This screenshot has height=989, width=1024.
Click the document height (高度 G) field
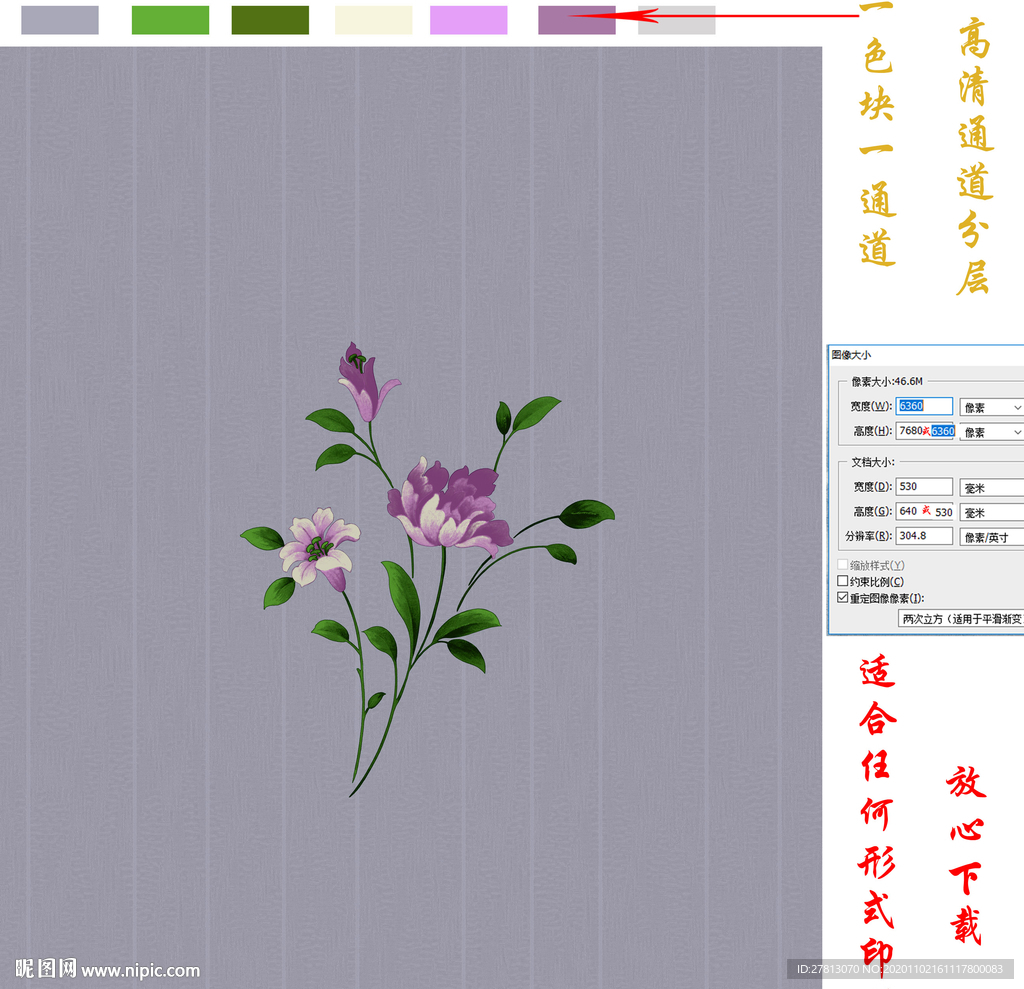tap(924, 511)
